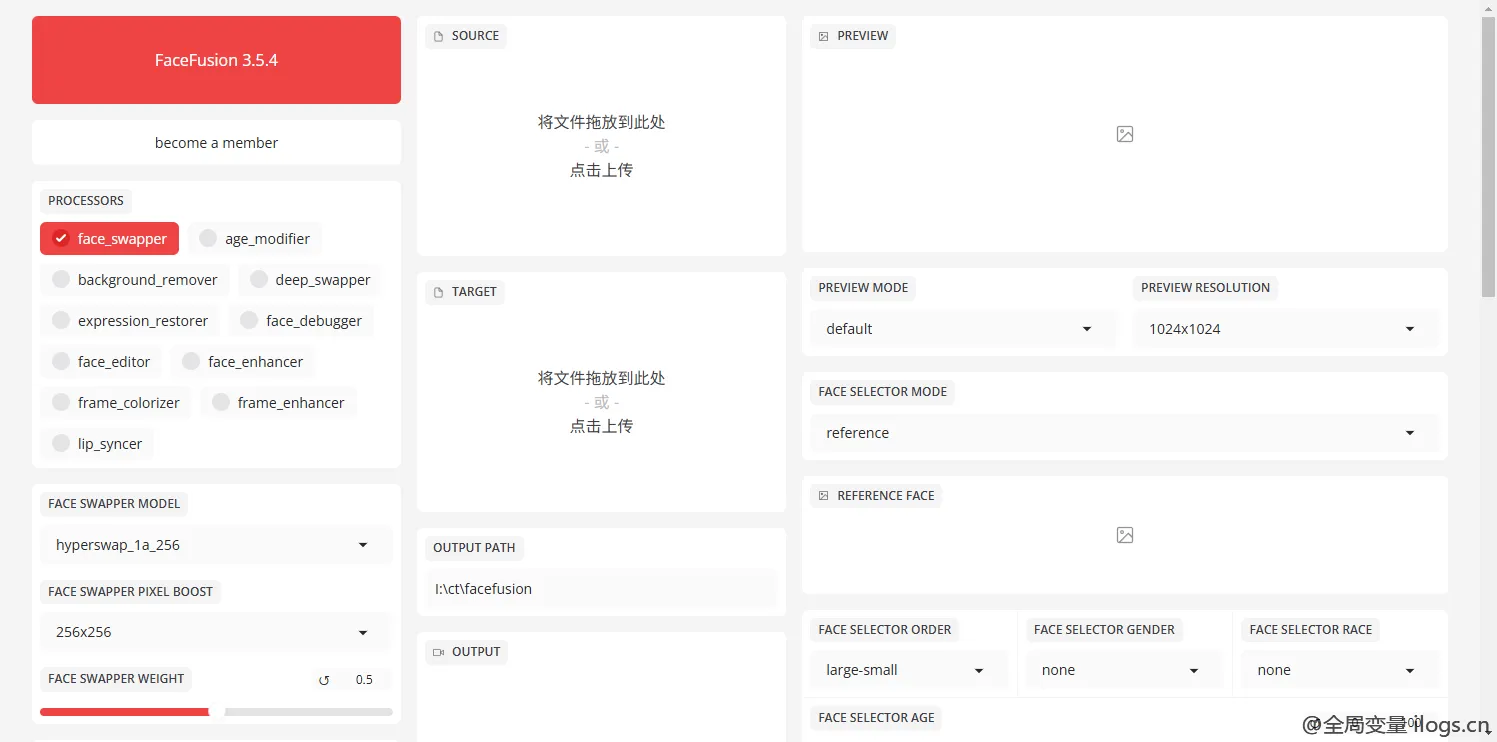Toggle the face_enhancer processor checkbox

point(191,362)
